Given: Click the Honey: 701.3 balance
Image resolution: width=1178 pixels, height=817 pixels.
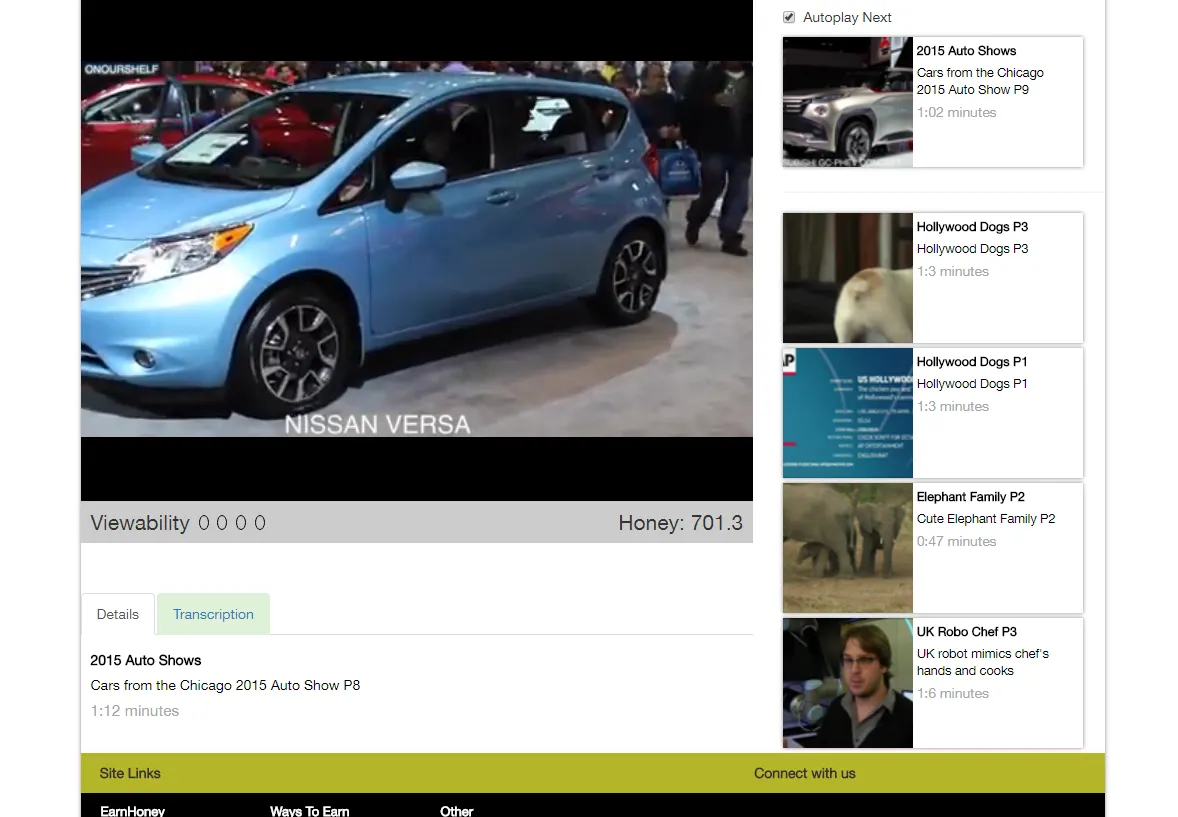Looking at the screenshot, I should tap(681, 522).
